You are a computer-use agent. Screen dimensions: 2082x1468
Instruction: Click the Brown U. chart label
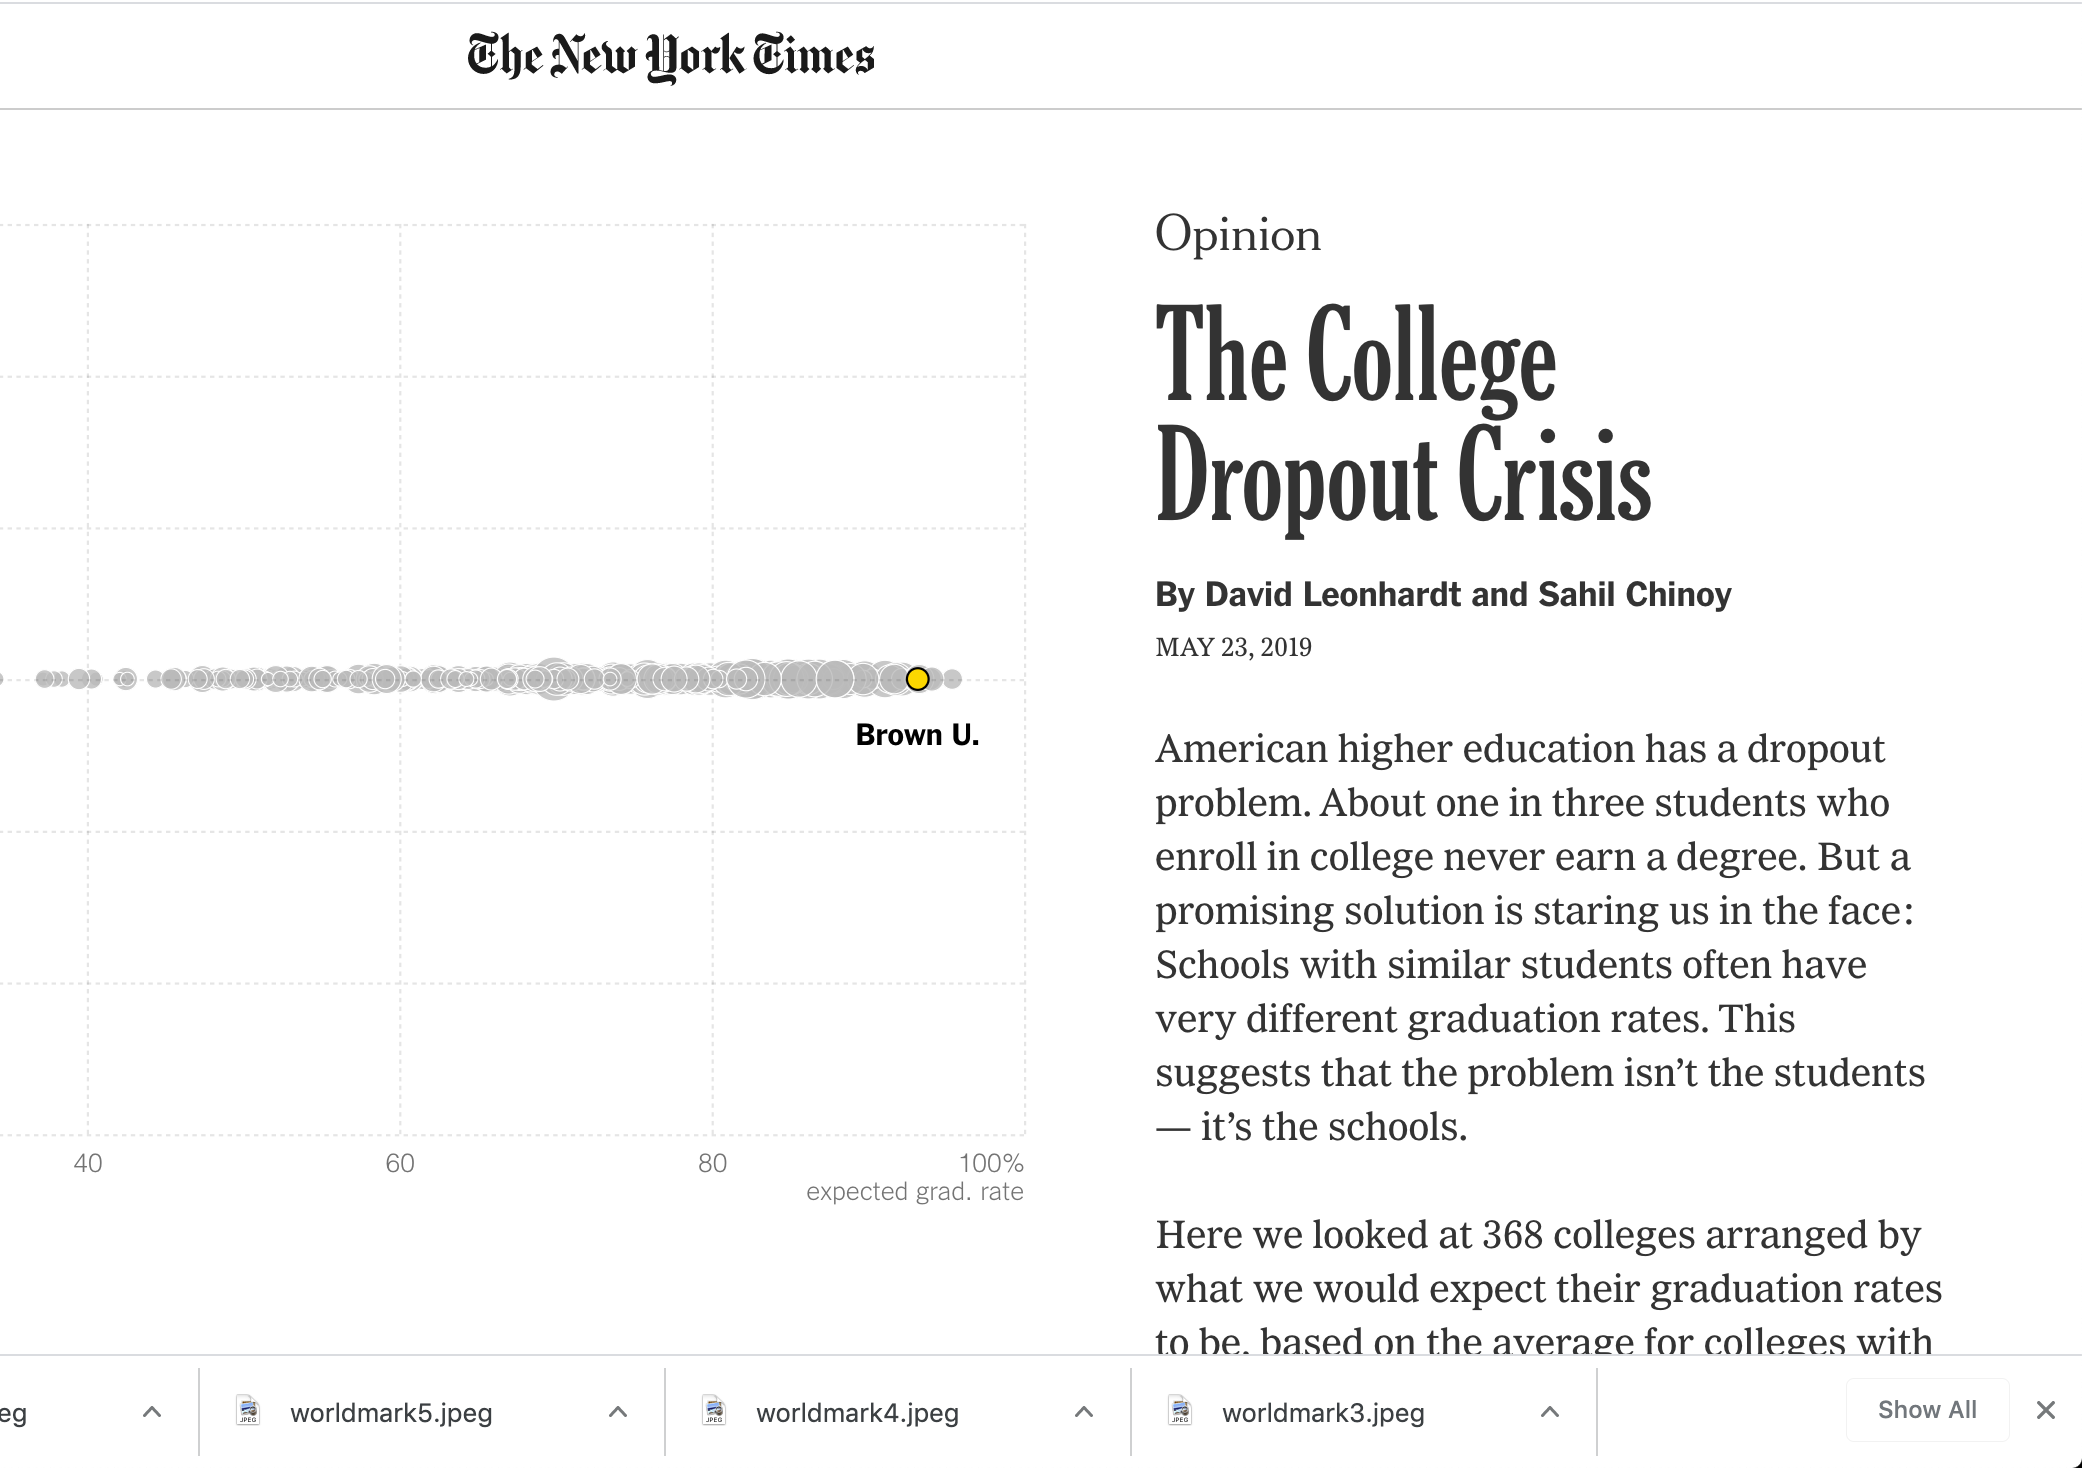(917, 735)
